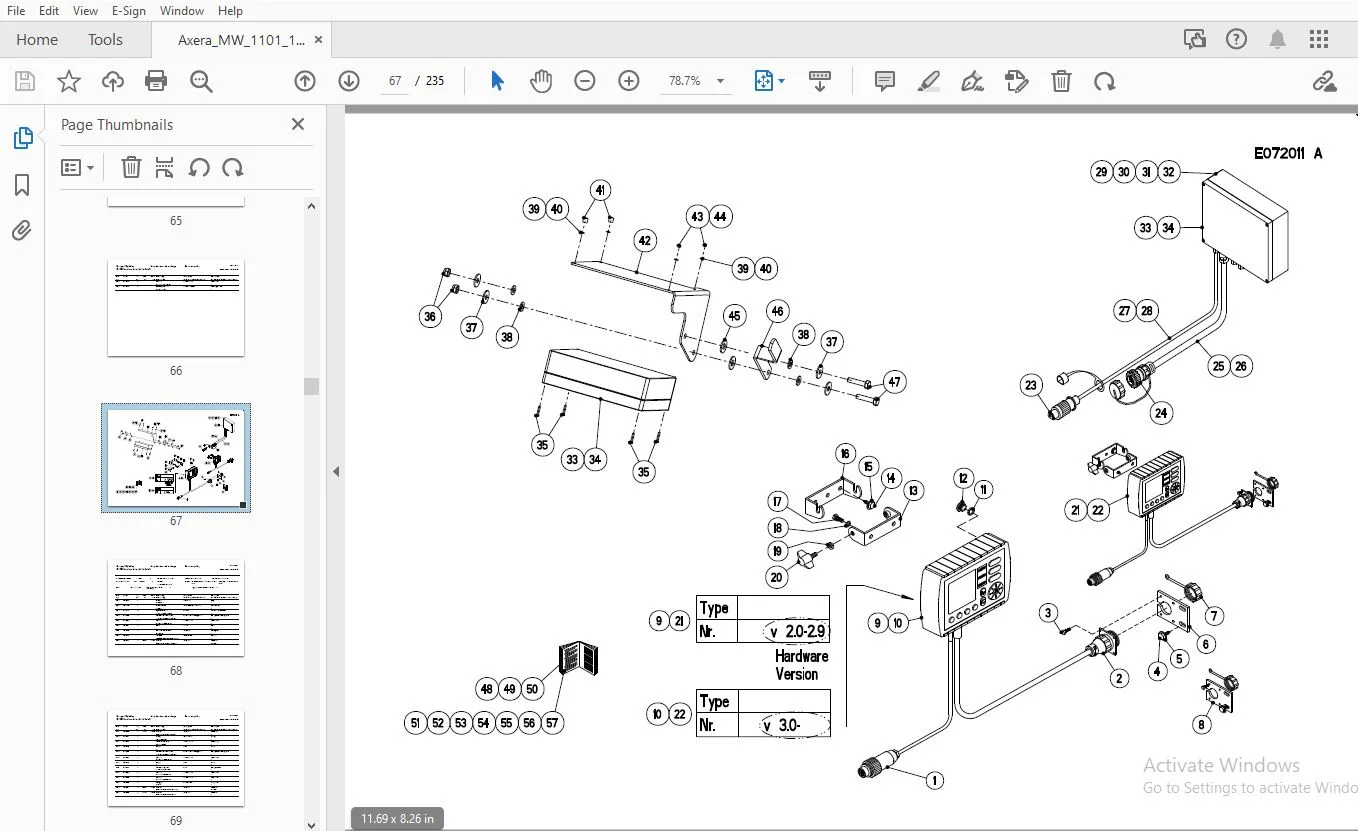1358x831 pixels.
Task: Open the E-Sign menu
Action: [x=129, y=10]
